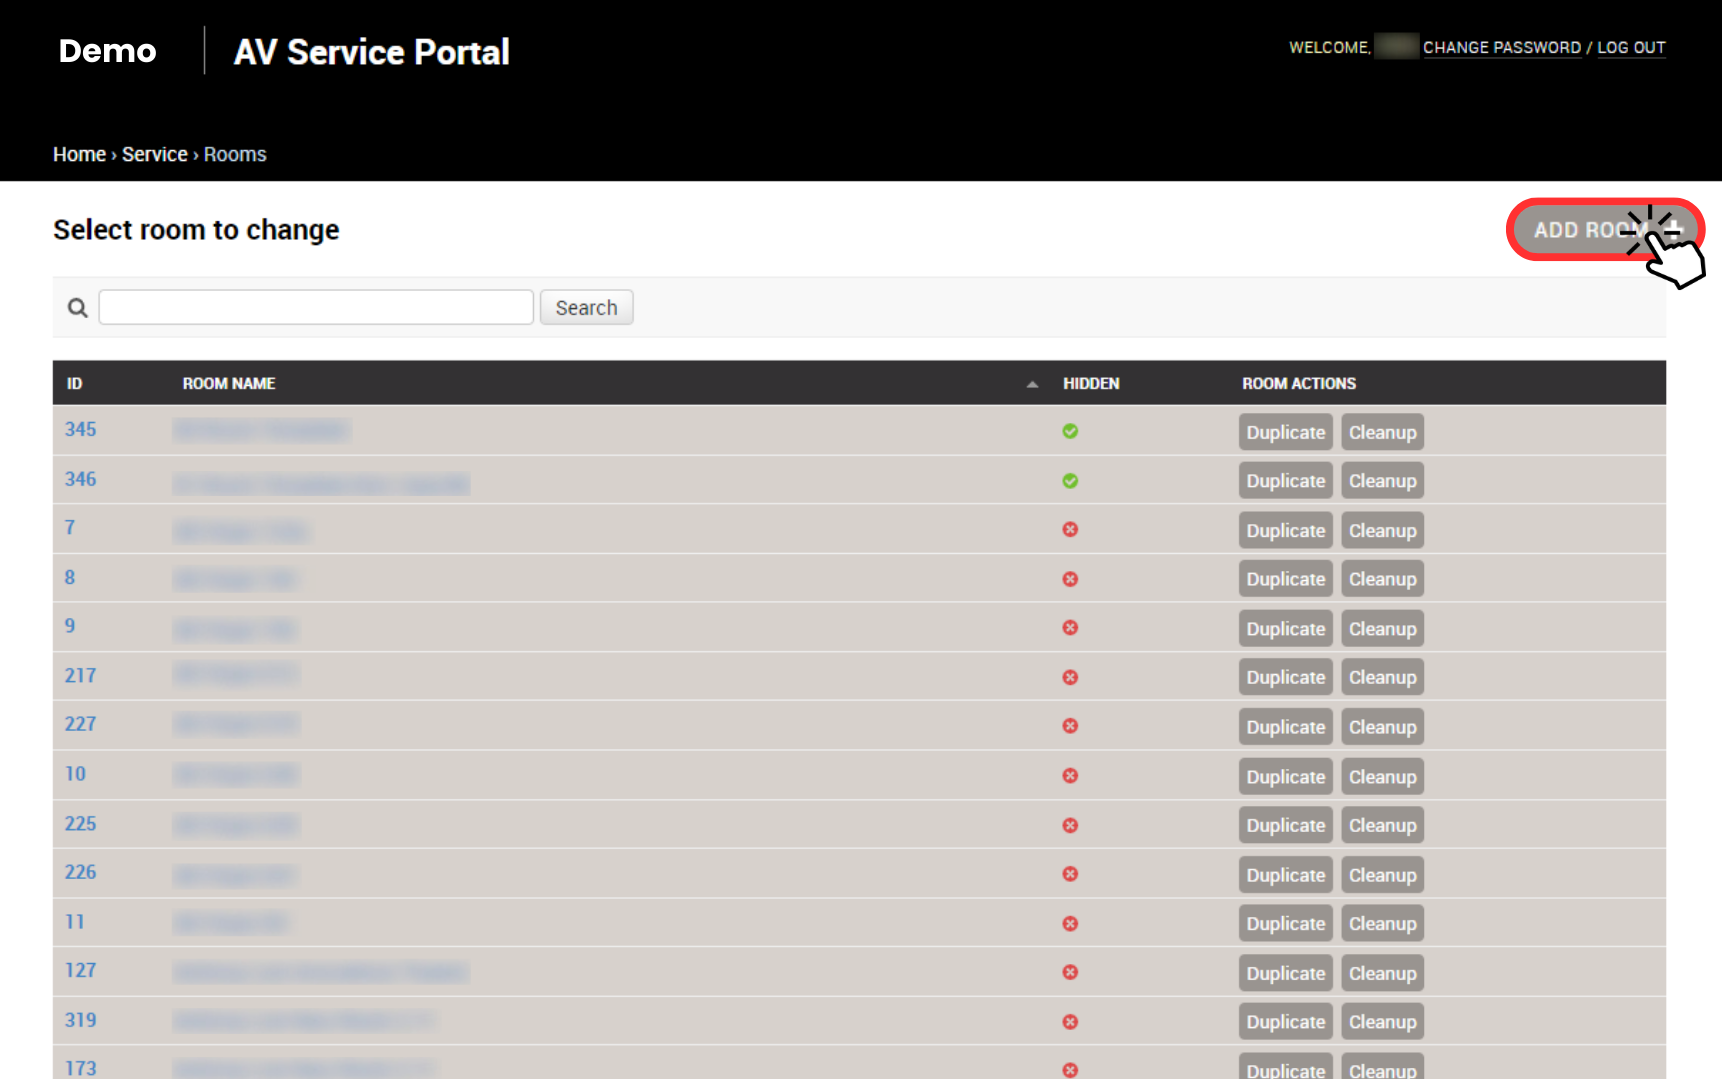Click the red hidden icon for room 7
This screenshot has width=1722, height=1079.
coord(1070,529)
